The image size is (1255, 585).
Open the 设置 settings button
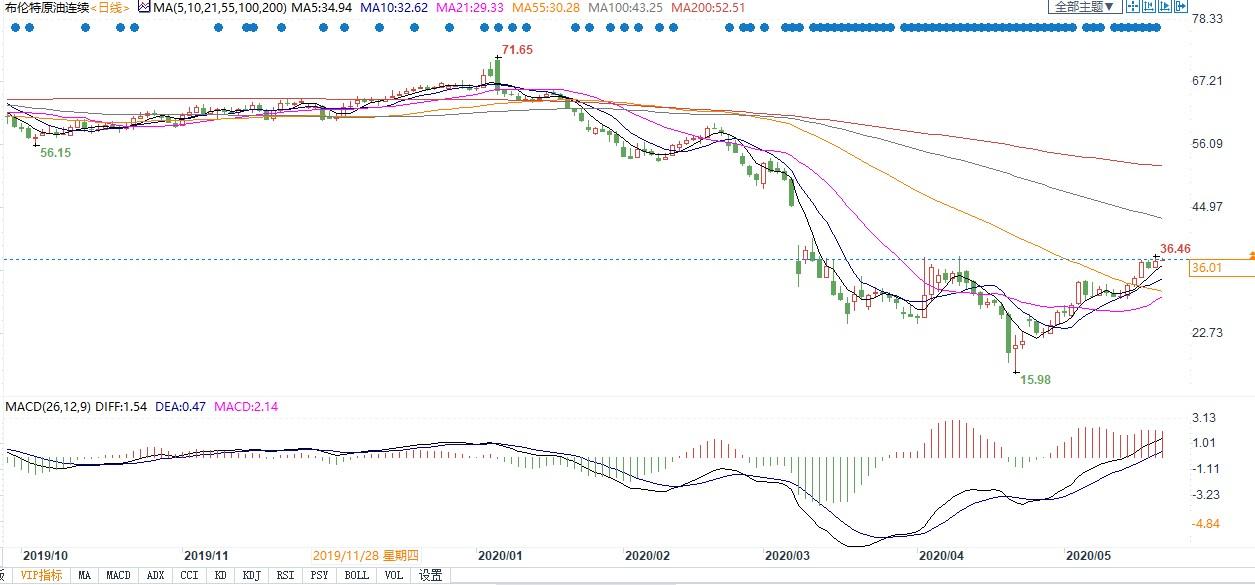tap(430, 575)
